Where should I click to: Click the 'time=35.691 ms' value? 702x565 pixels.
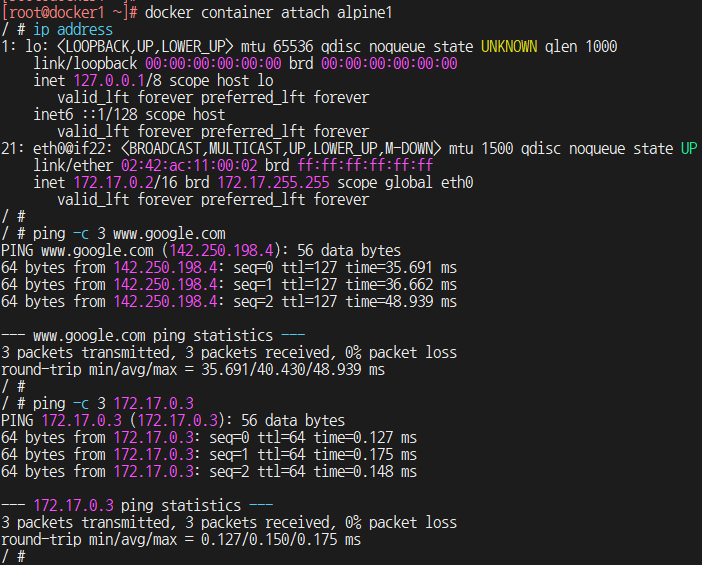(401, 268)
